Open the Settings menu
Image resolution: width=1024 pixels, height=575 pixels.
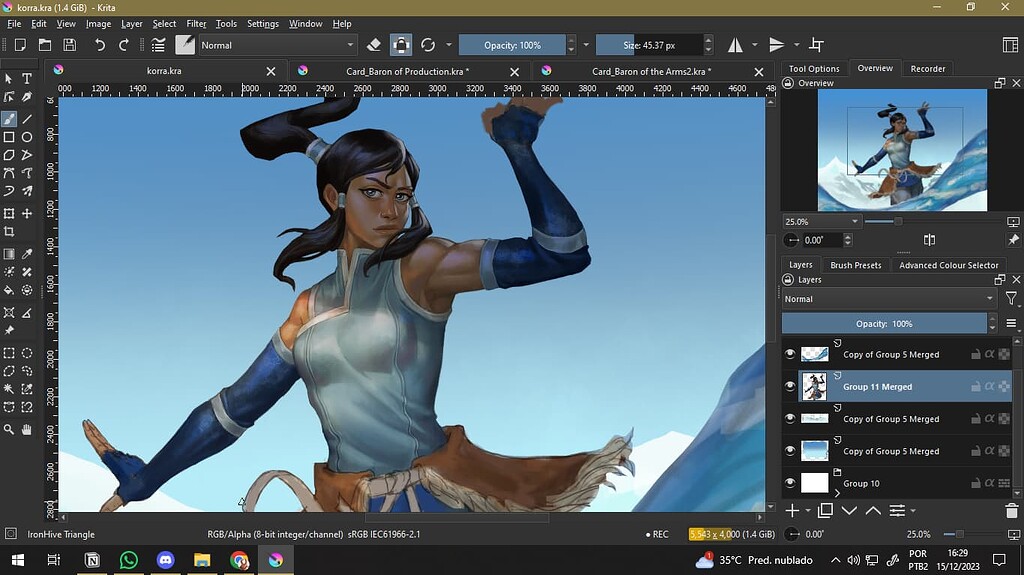point(263,24)
